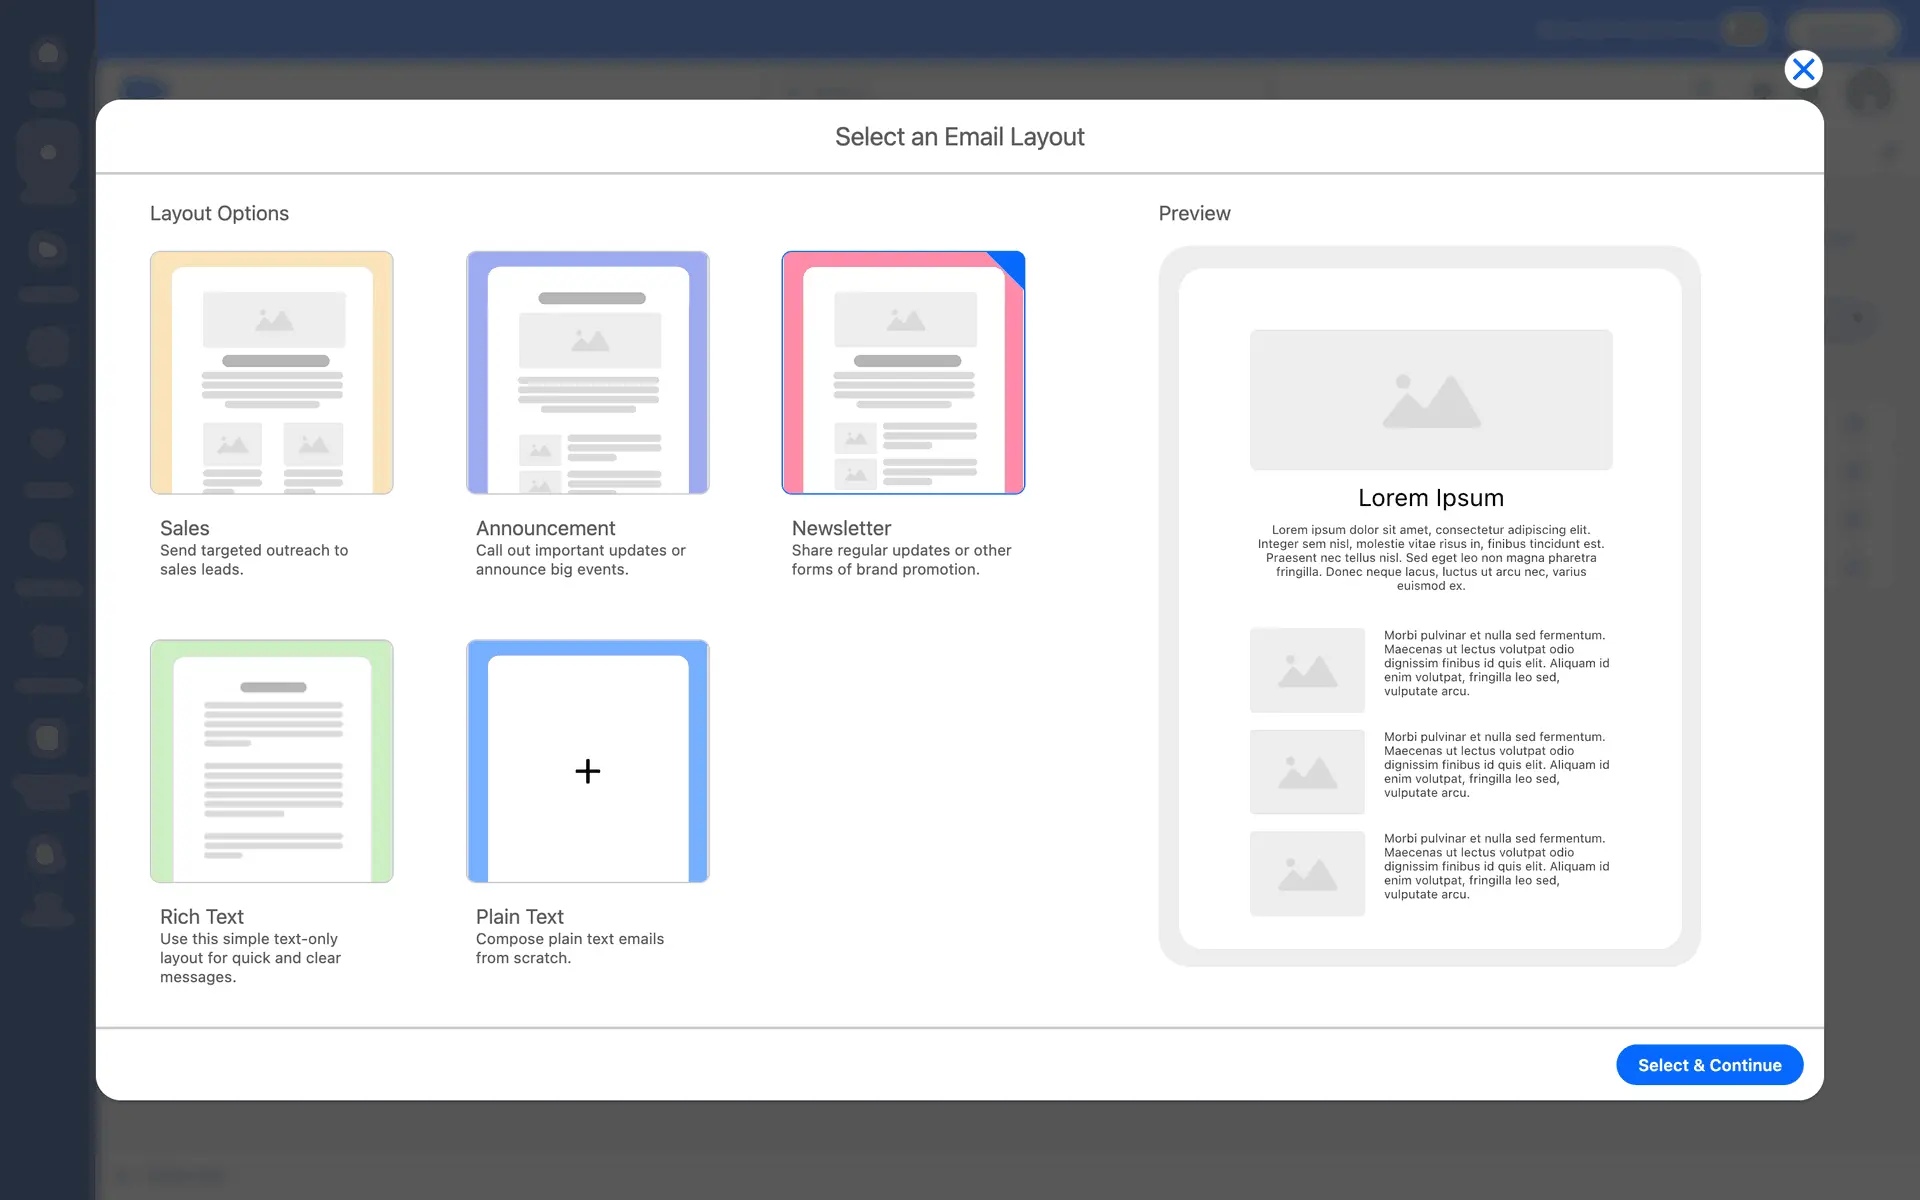Pick the Newsletter layout thumbnail
The height and width of the screenshot is (1200, 1920).
click(x=903, y=372)
